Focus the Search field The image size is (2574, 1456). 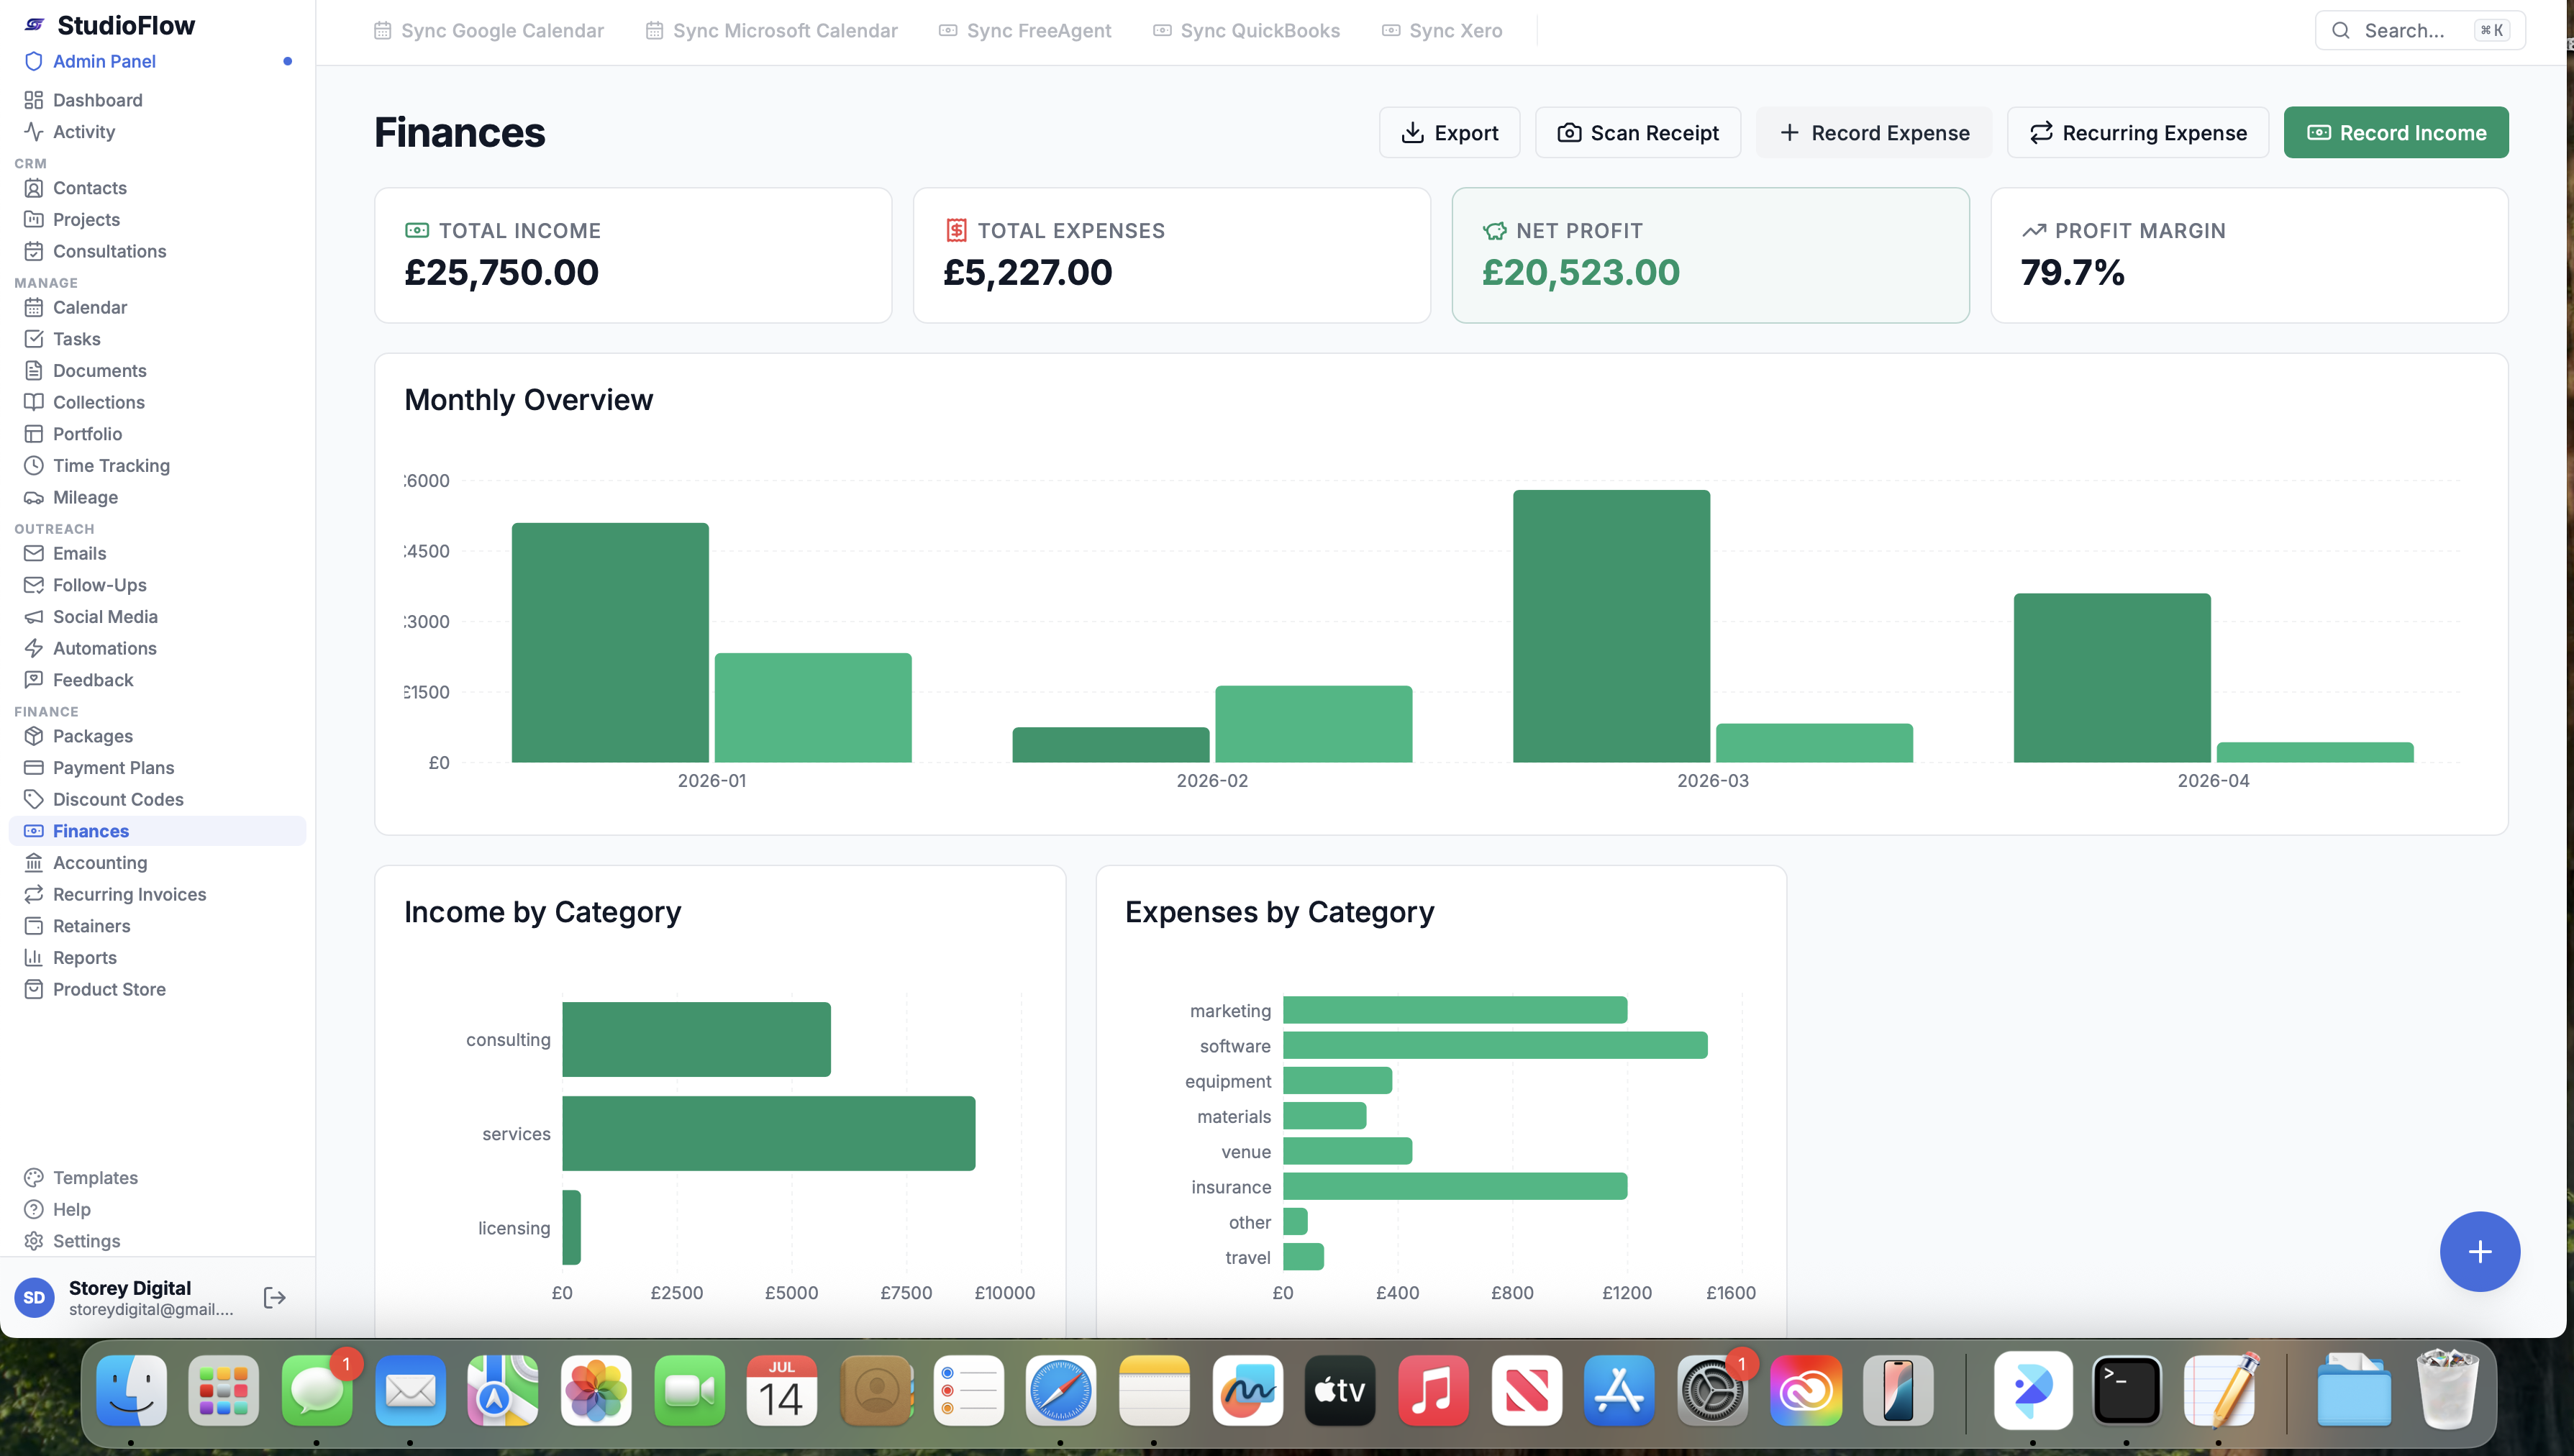pyautogui.click(x=2419, y=31)
